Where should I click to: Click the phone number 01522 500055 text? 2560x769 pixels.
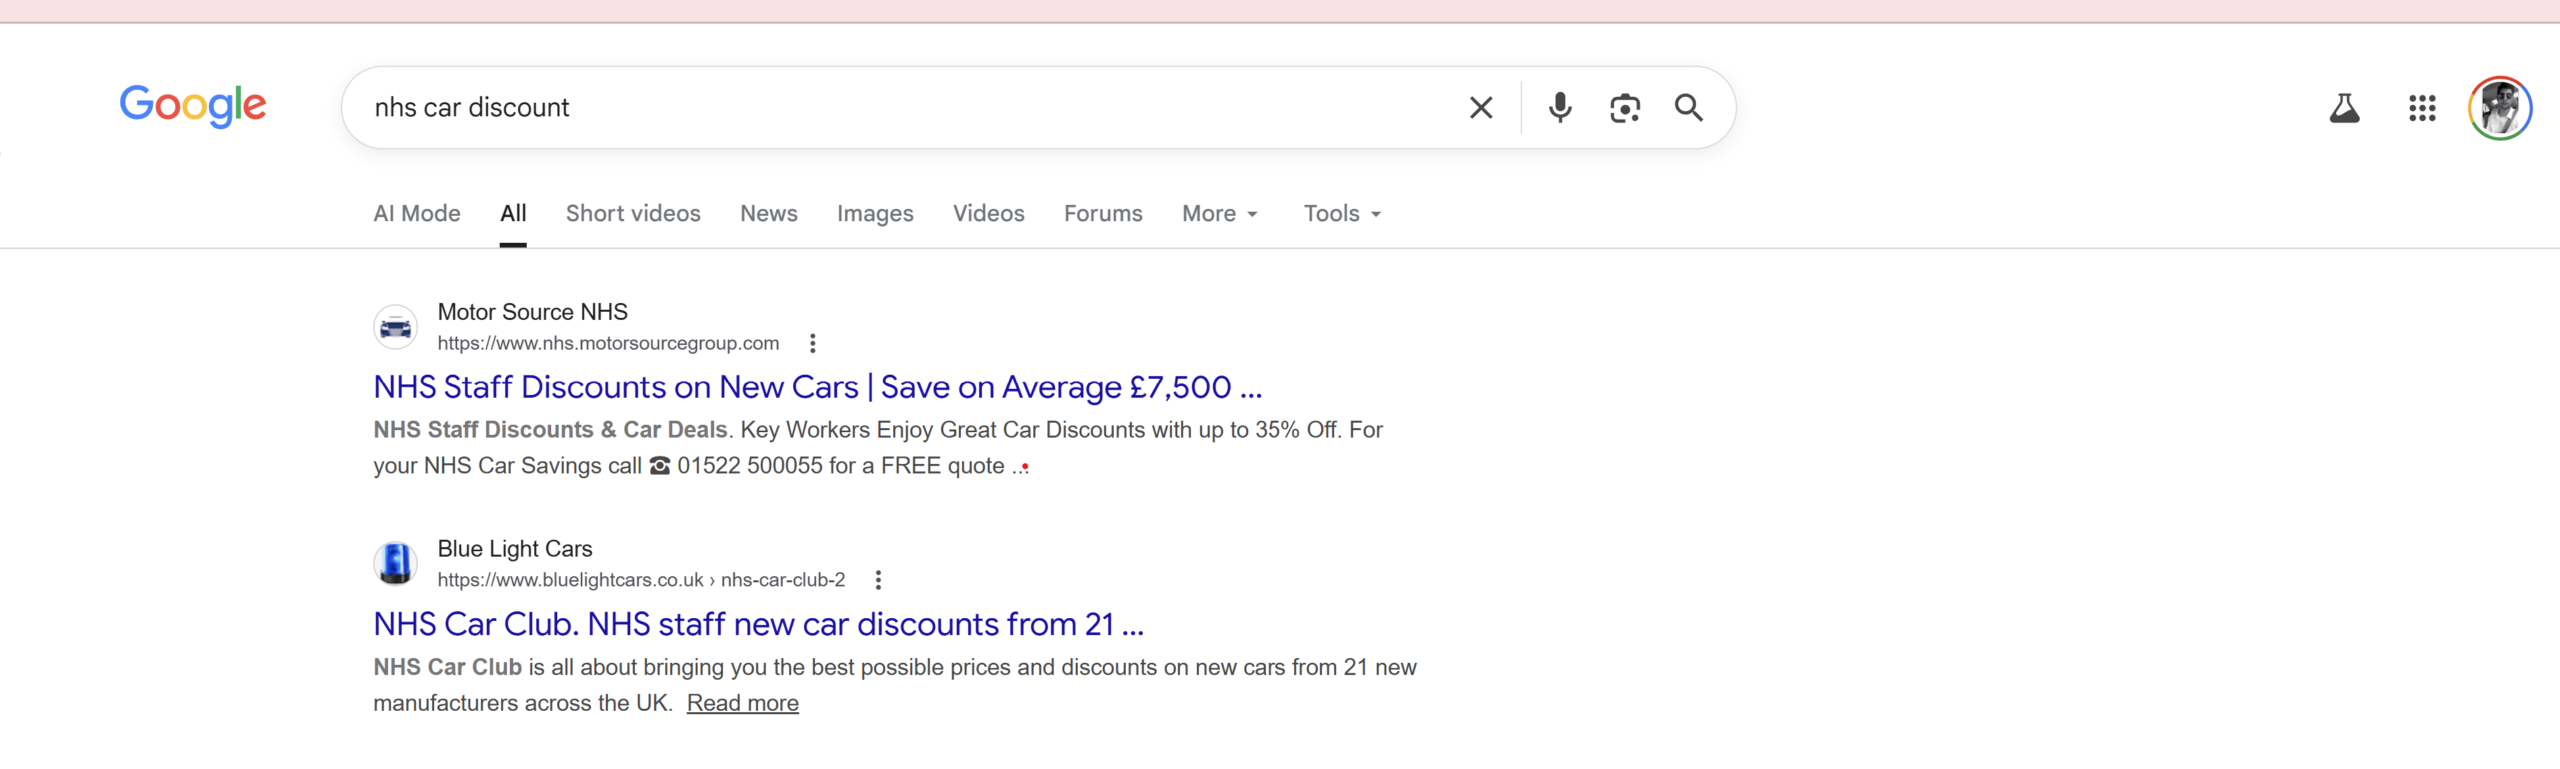(x=750, y=466)
